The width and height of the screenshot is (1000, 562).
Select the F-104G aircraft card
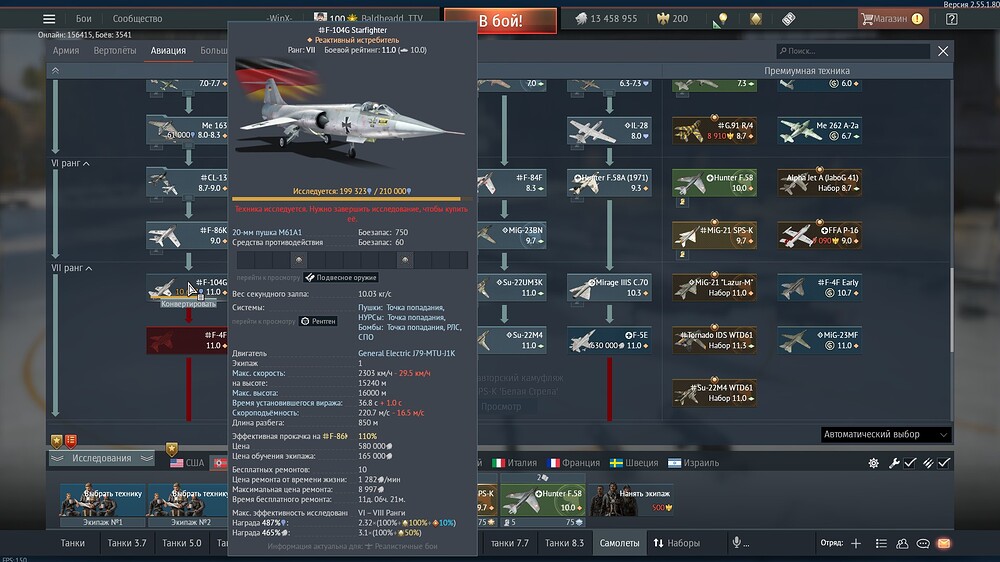pyautogui.click(x=187, y=286)
